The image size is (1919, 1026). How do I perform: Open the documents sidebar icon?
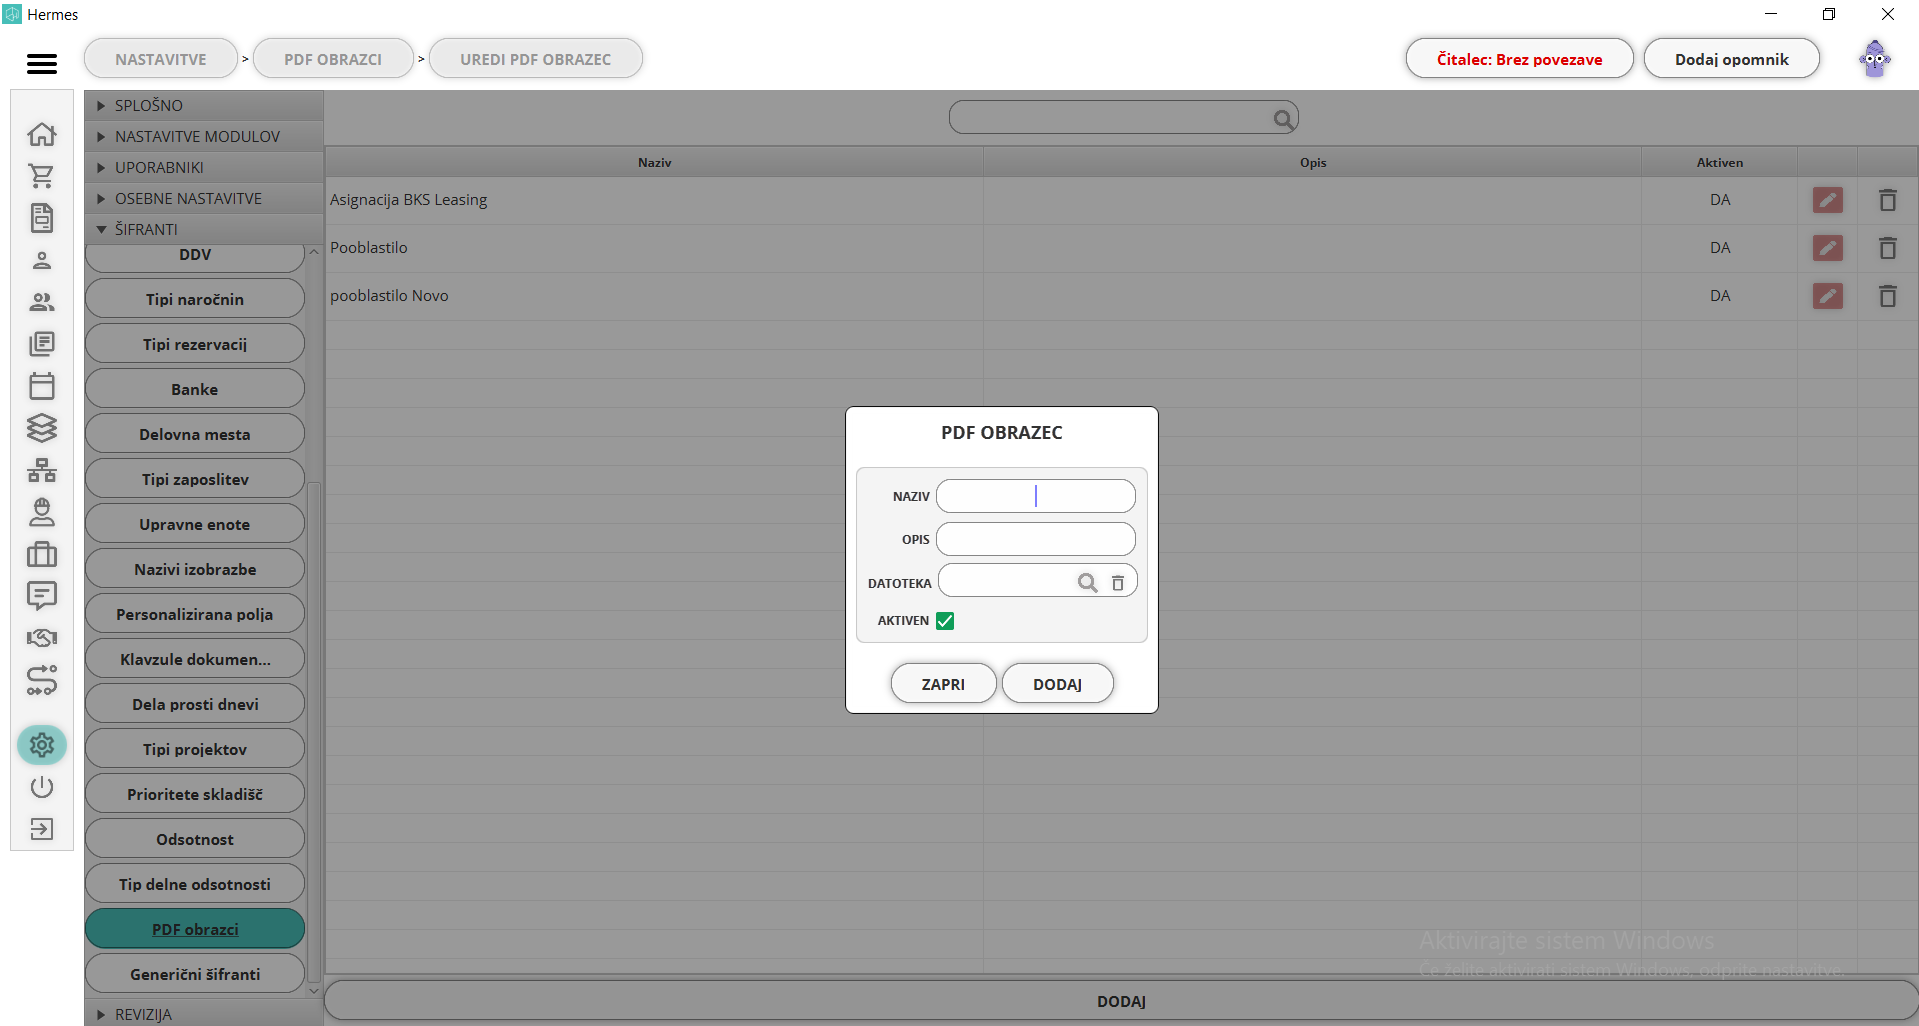click(42, 218)
